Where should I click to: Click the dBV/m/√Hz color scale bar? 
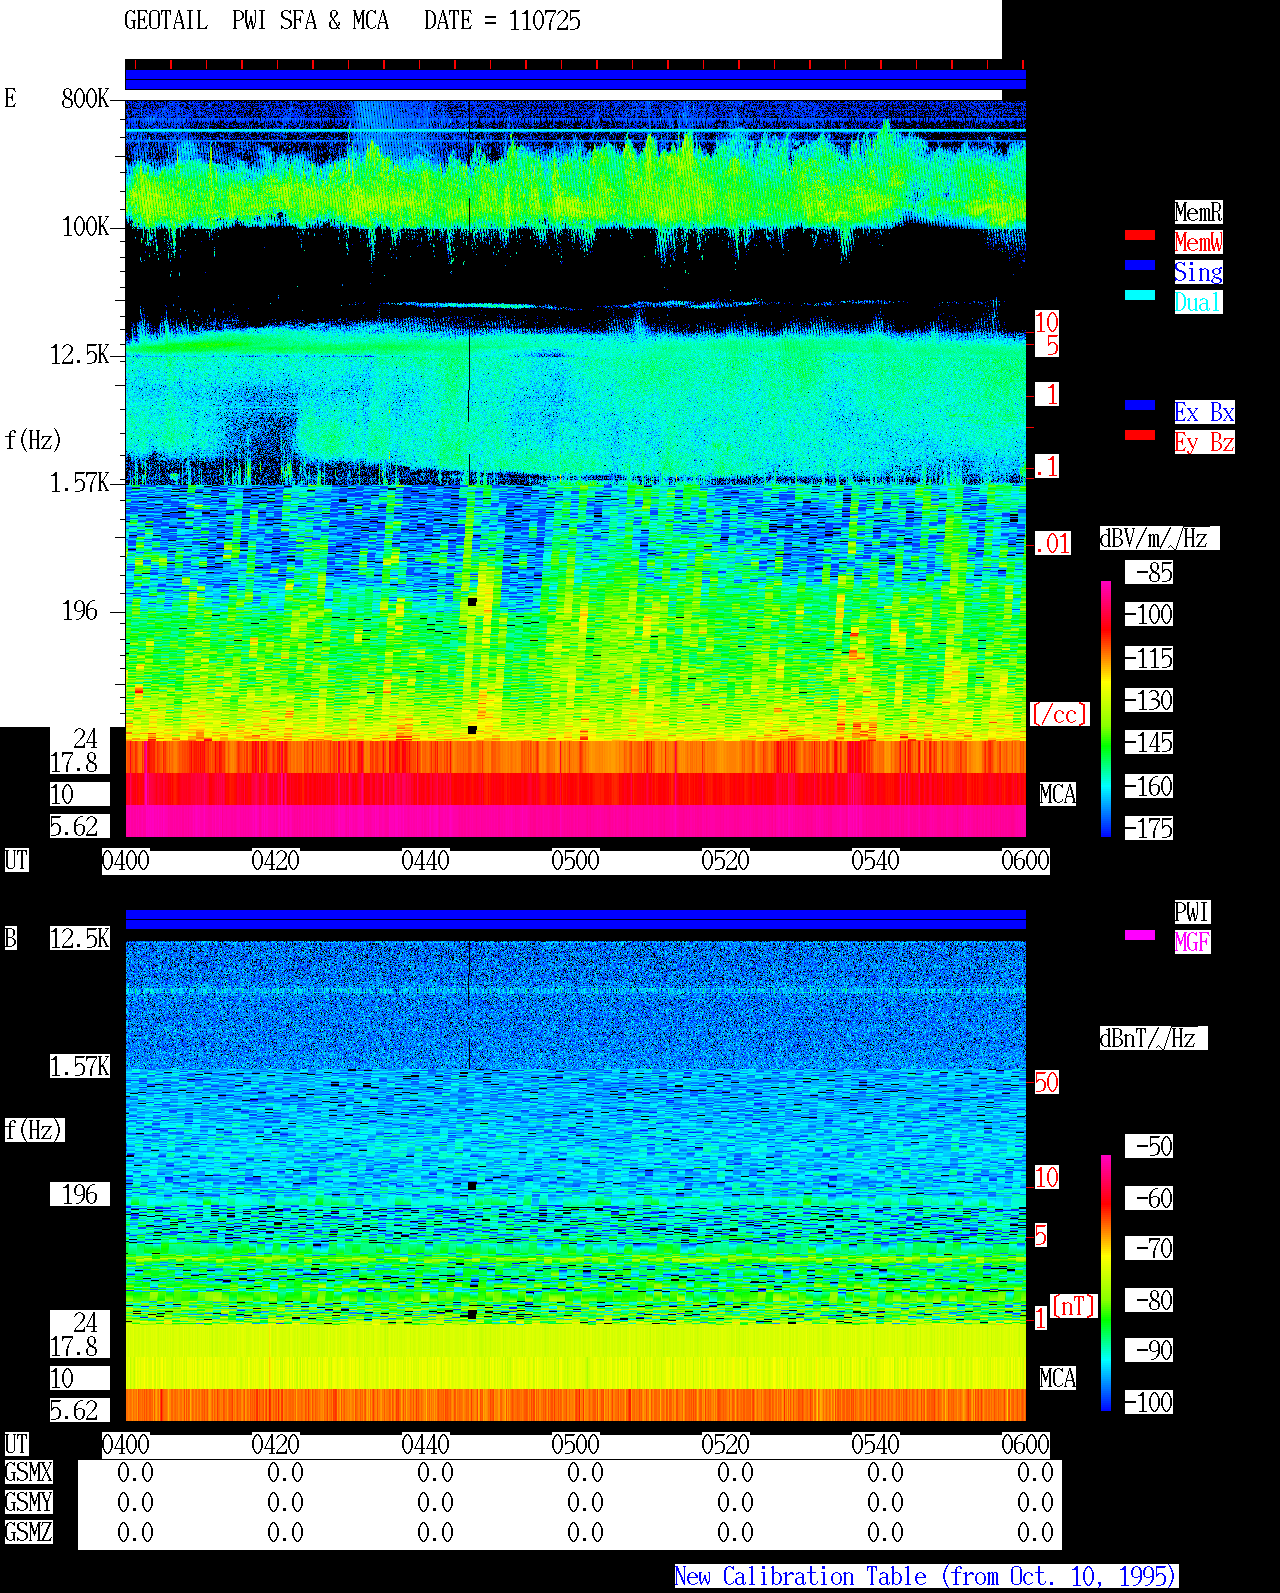tap(1106, 708)
